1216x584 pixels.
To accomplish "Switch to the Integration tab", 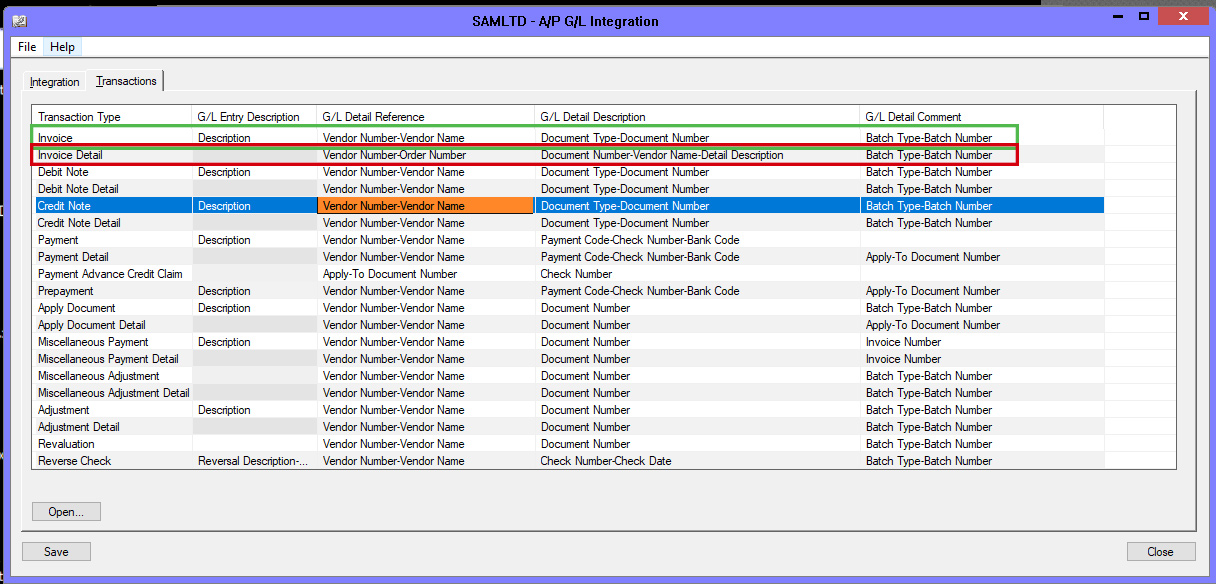I will coord(55,82).
